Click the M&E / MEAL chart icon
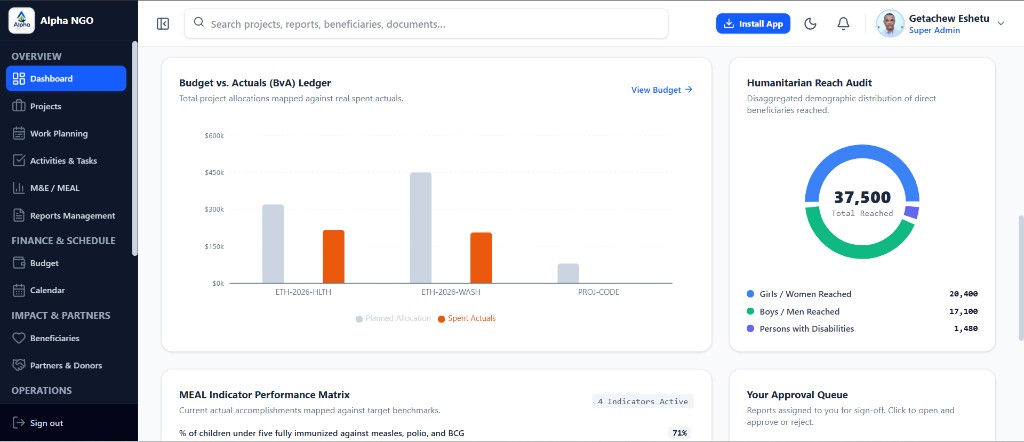 click(19, 188)
